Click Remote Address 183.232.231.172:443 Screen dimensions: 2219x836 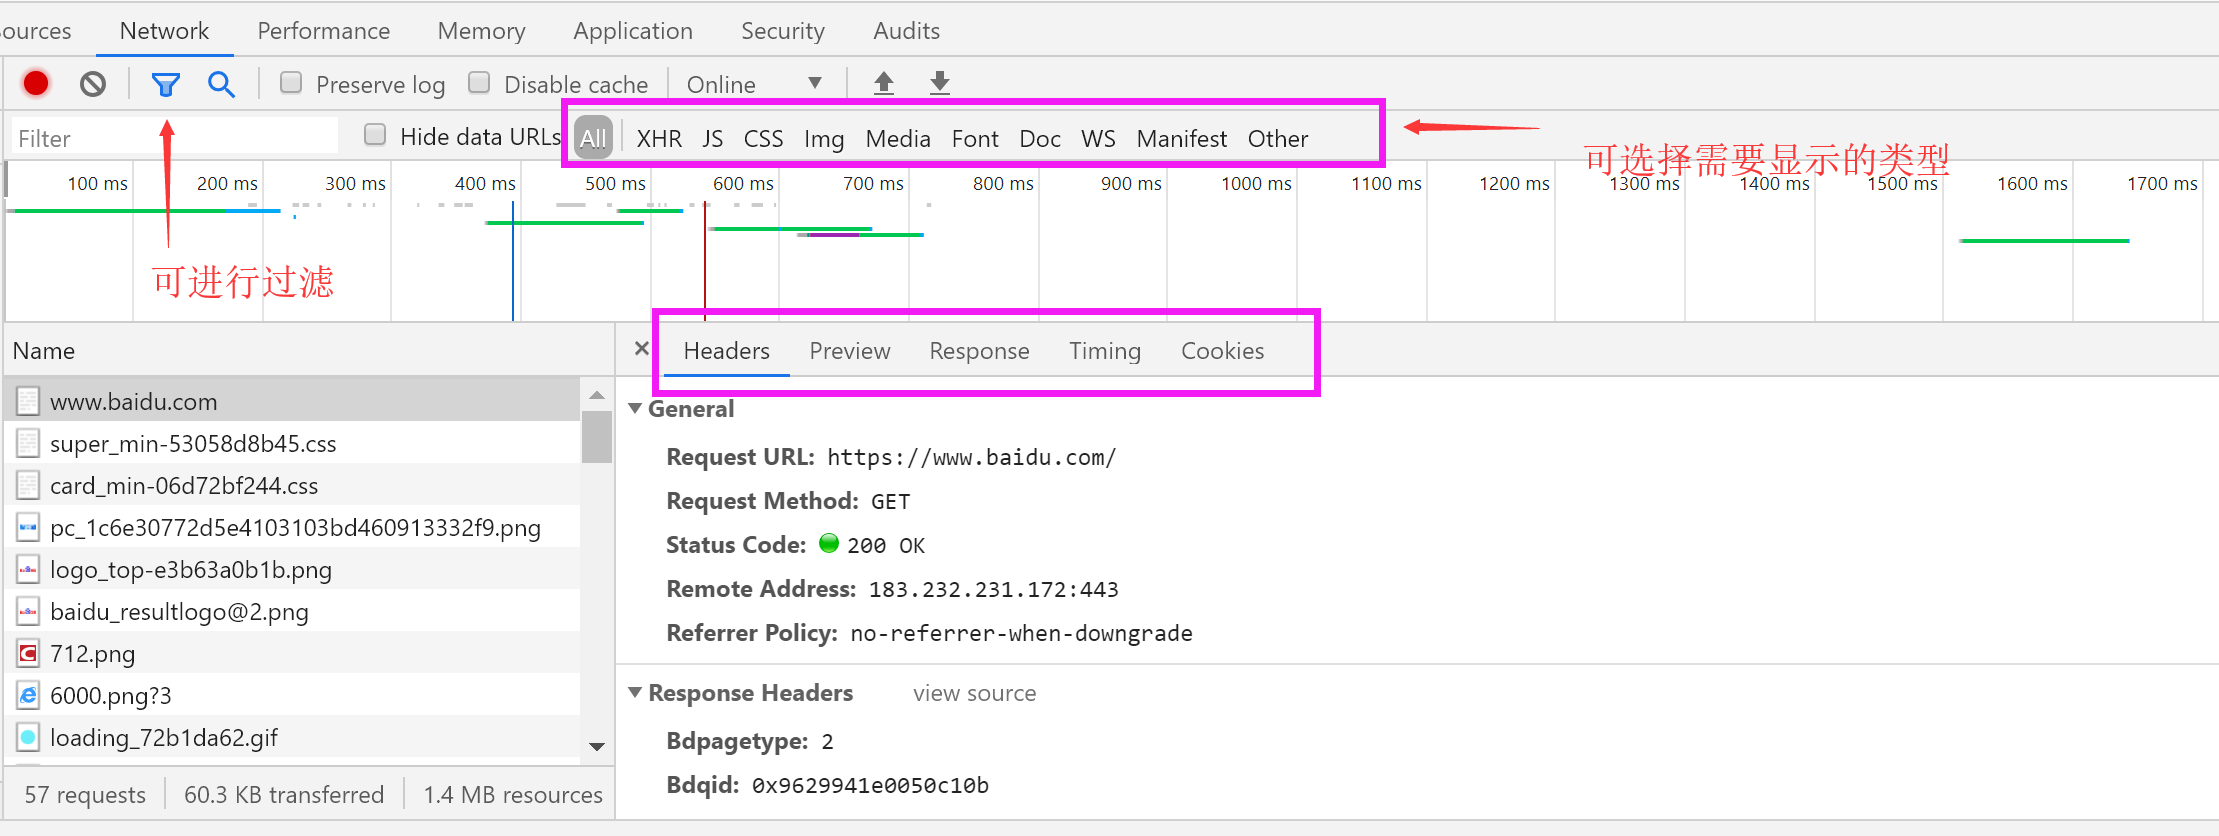pyautogui.click(x=993, y=590)
